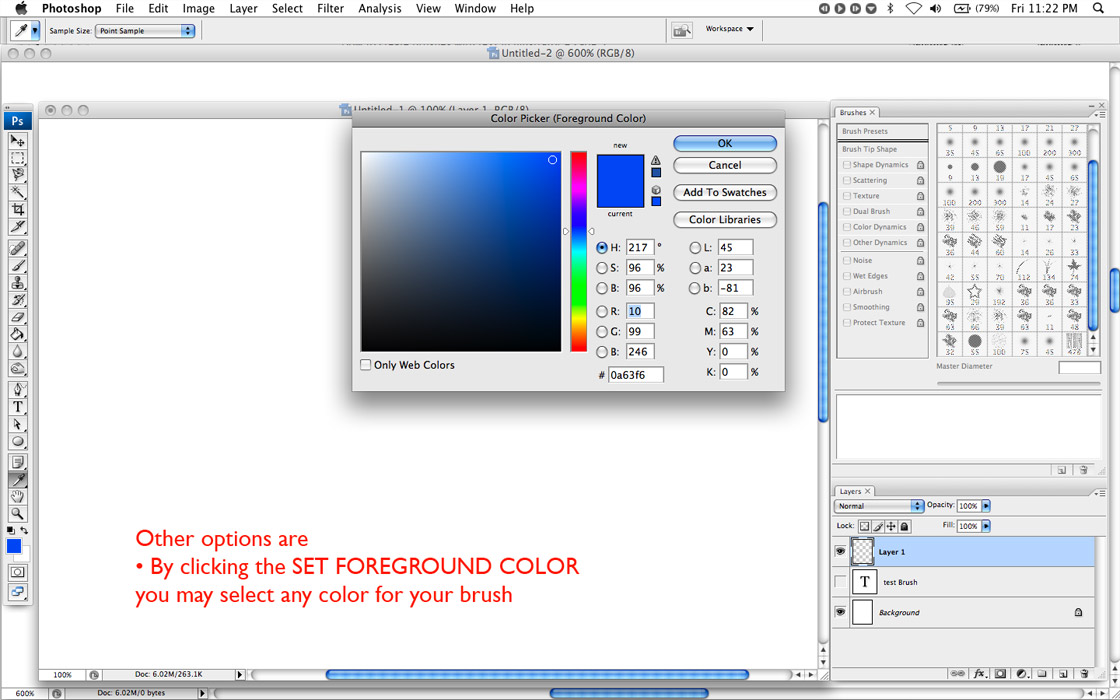Select the Notes tool
This screenshot has height=700, width=1120.
click(18, 461)
